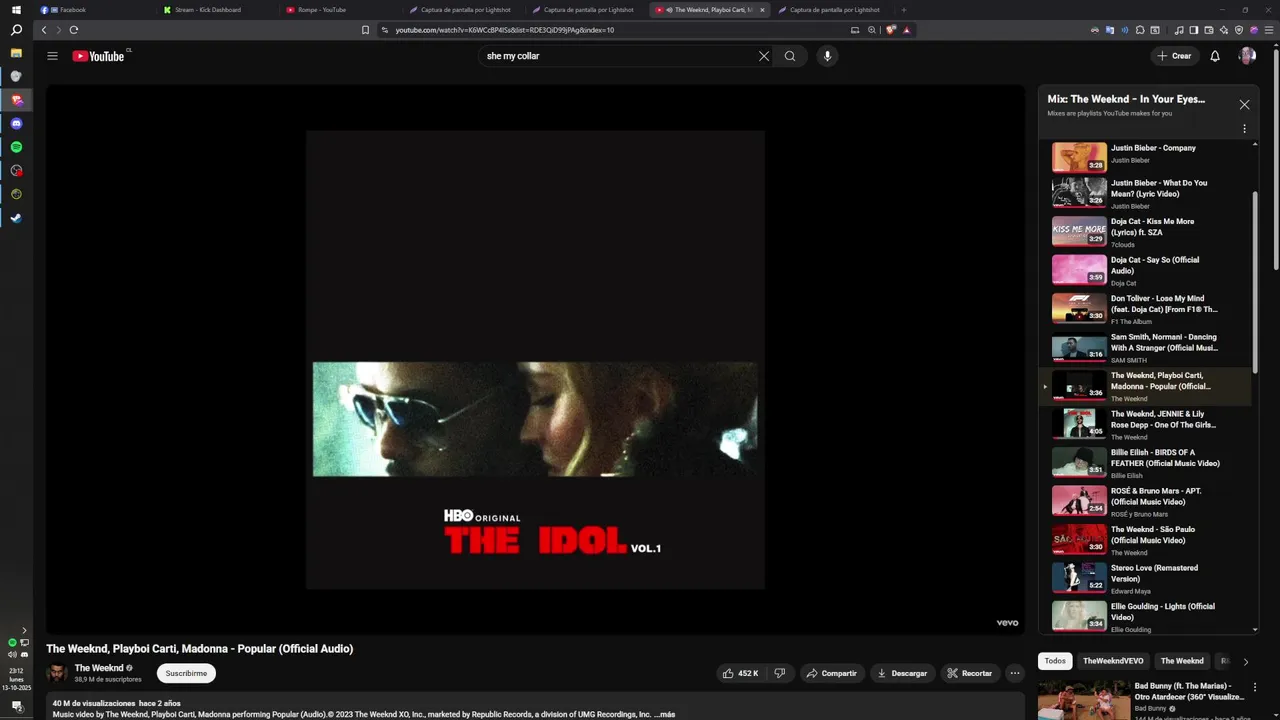This screenshot has width=1280, height=720.
Task: Open the Windows Start button
Action: tap(16, 10)
